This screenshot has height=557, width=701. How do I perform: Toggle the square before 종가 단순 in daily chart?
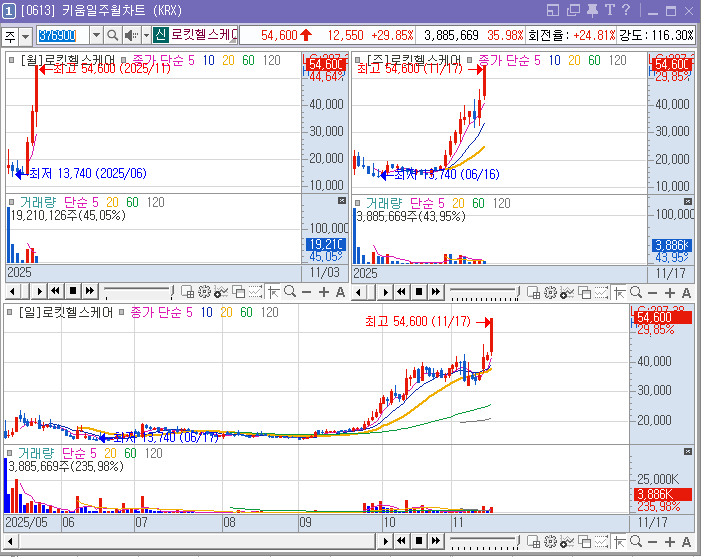tap(121, 312)
